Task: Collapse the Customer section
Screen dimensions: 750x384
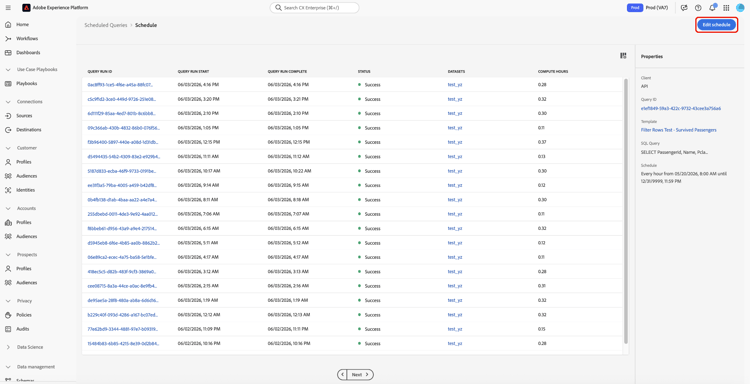Action: (8, 148)
